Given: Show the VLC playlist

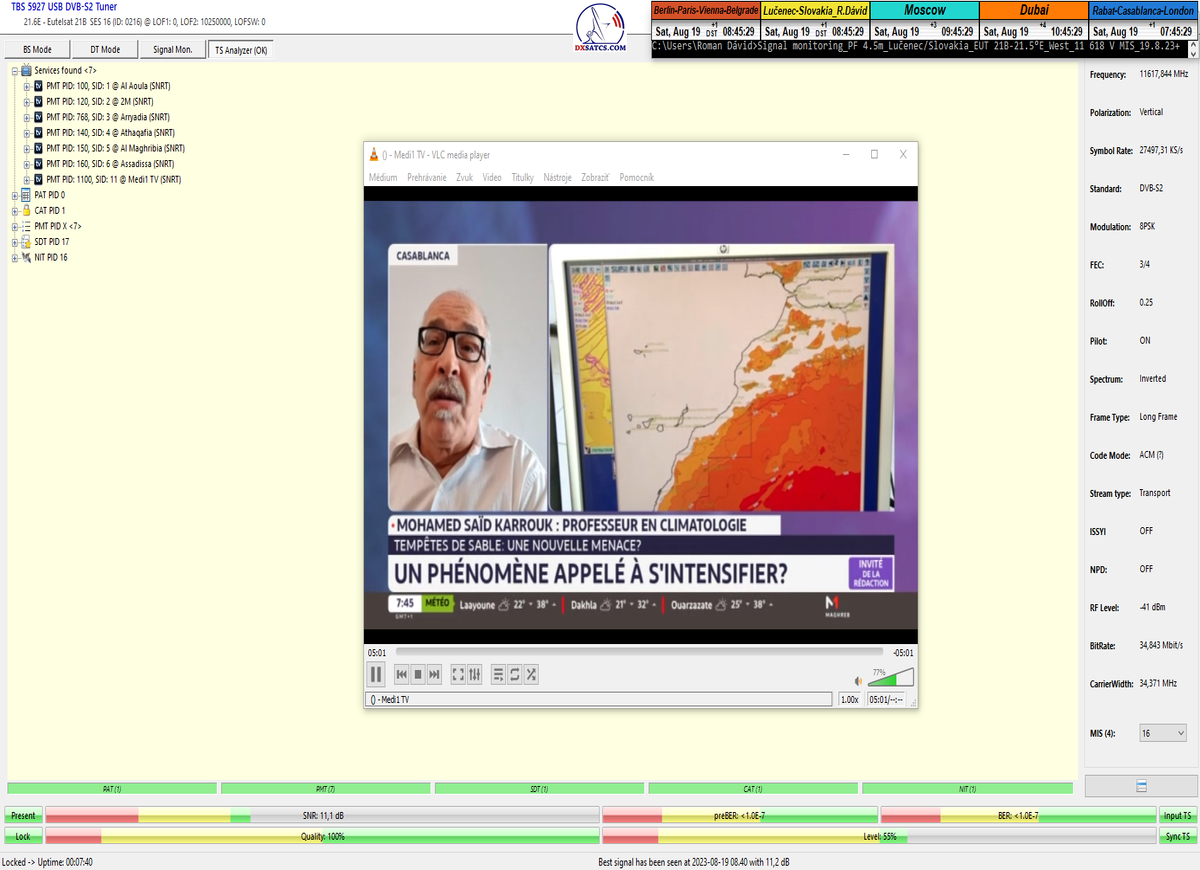Looking at the screenshot, I should (x=498, y=675).
